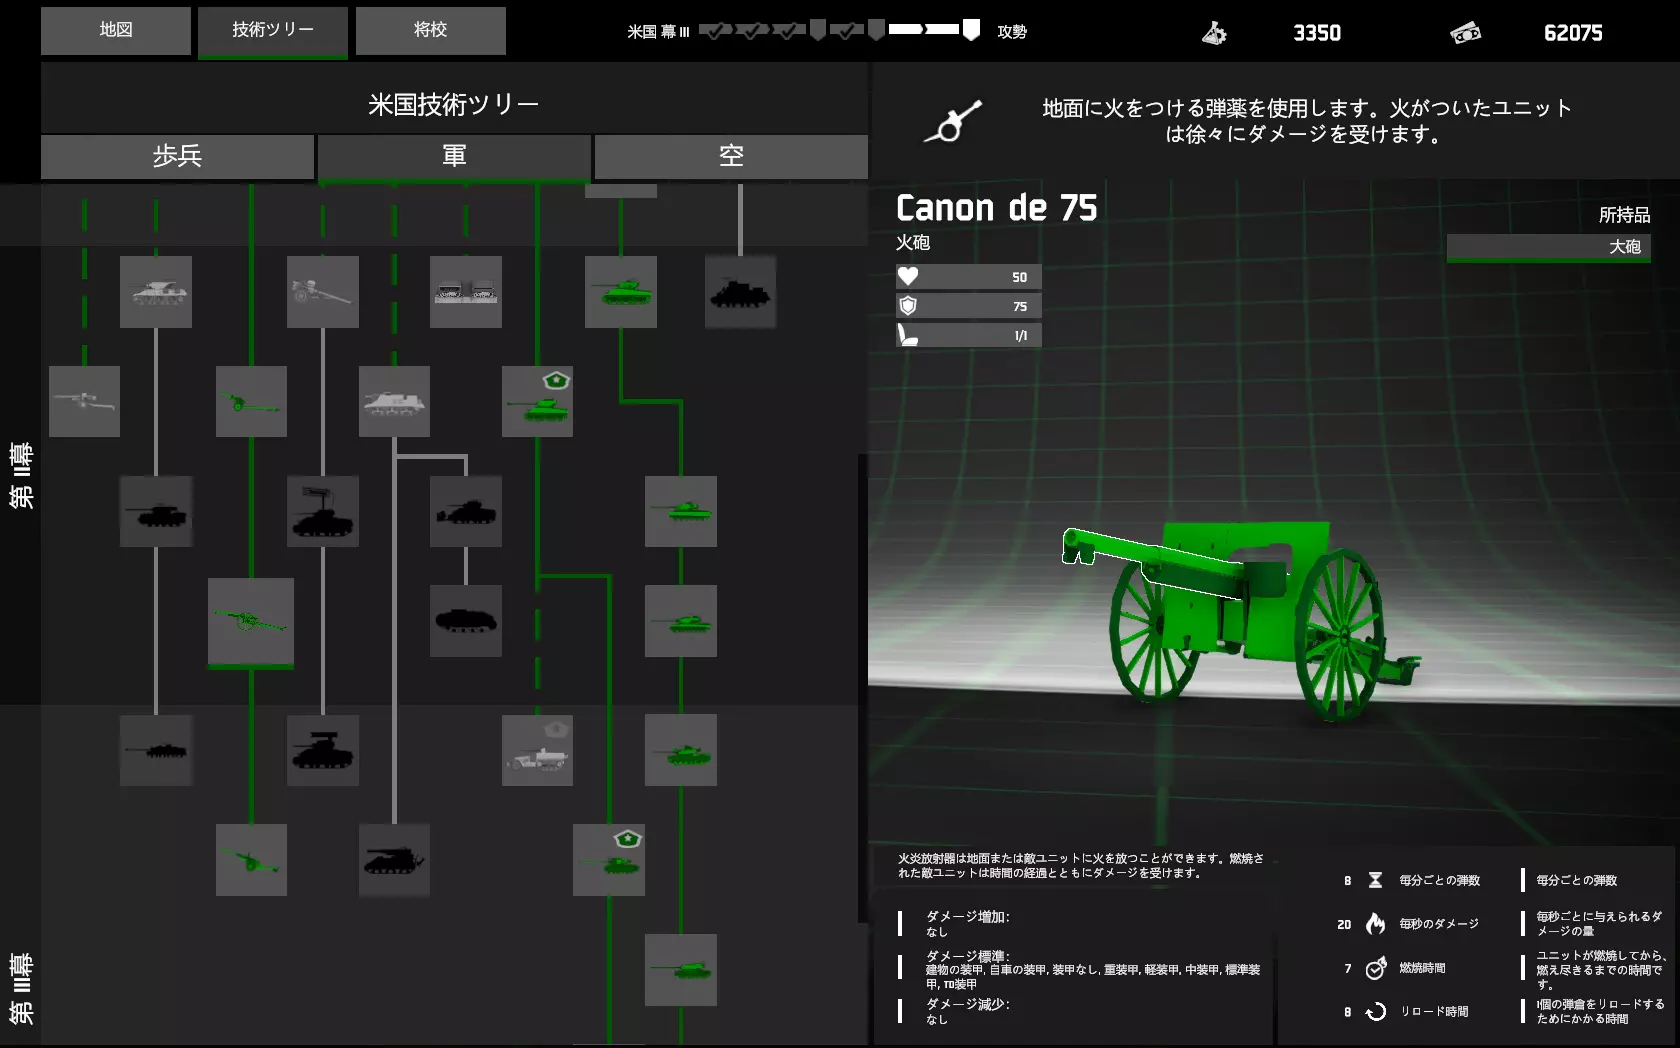The width and height of the screenshot is (1680, 1048).
Task: Click the 毎秒のダメージ stat label
Action: [x=1439, y=924]
